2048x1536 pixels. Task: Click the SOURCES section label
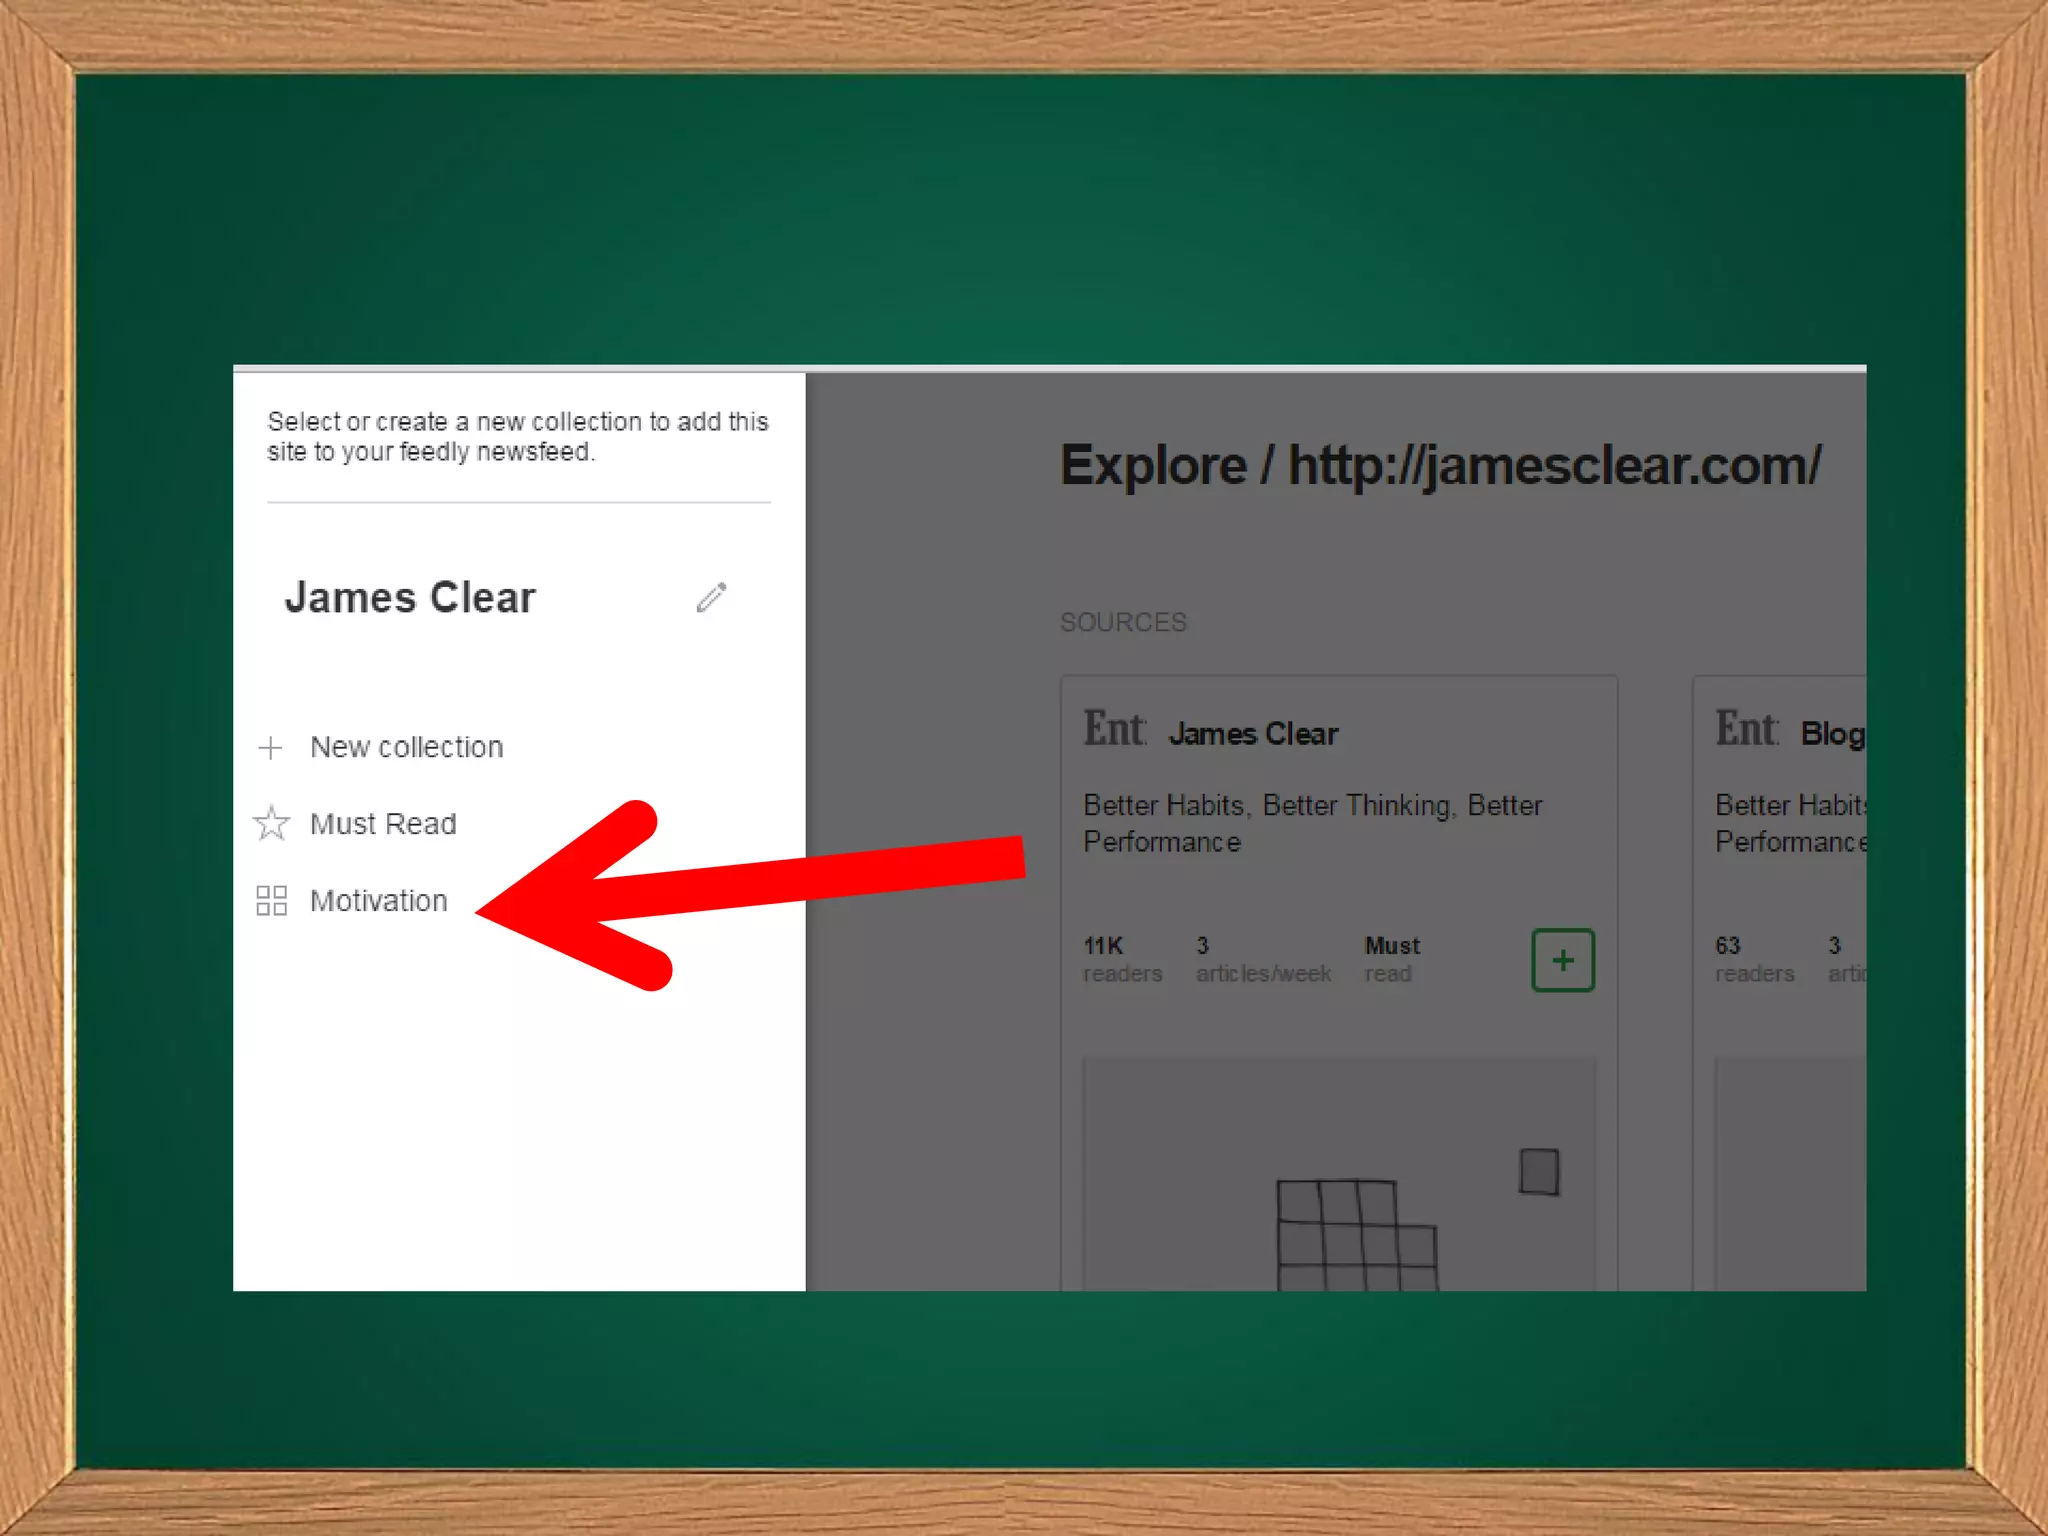(x=1123, y=622)
